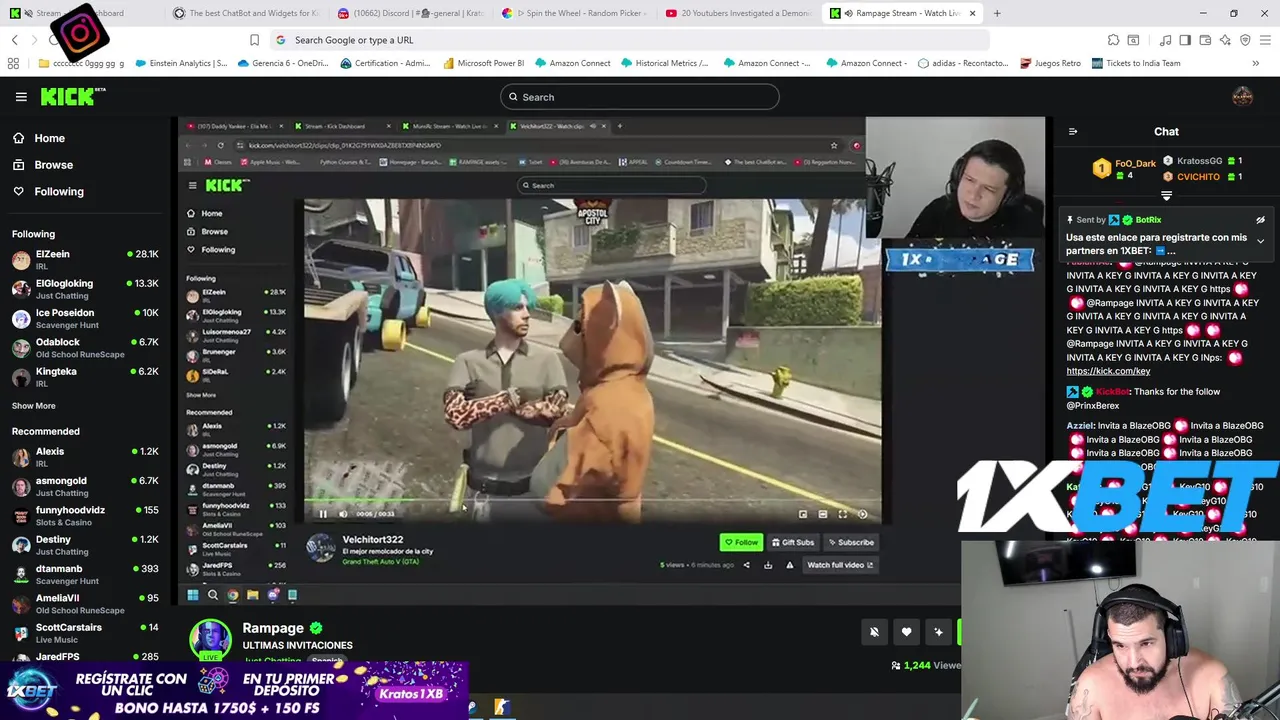Switch to the best ChatBot and Widgets tab
The height and width of the screenshot is (720, 1280).
tap(246, 13)
